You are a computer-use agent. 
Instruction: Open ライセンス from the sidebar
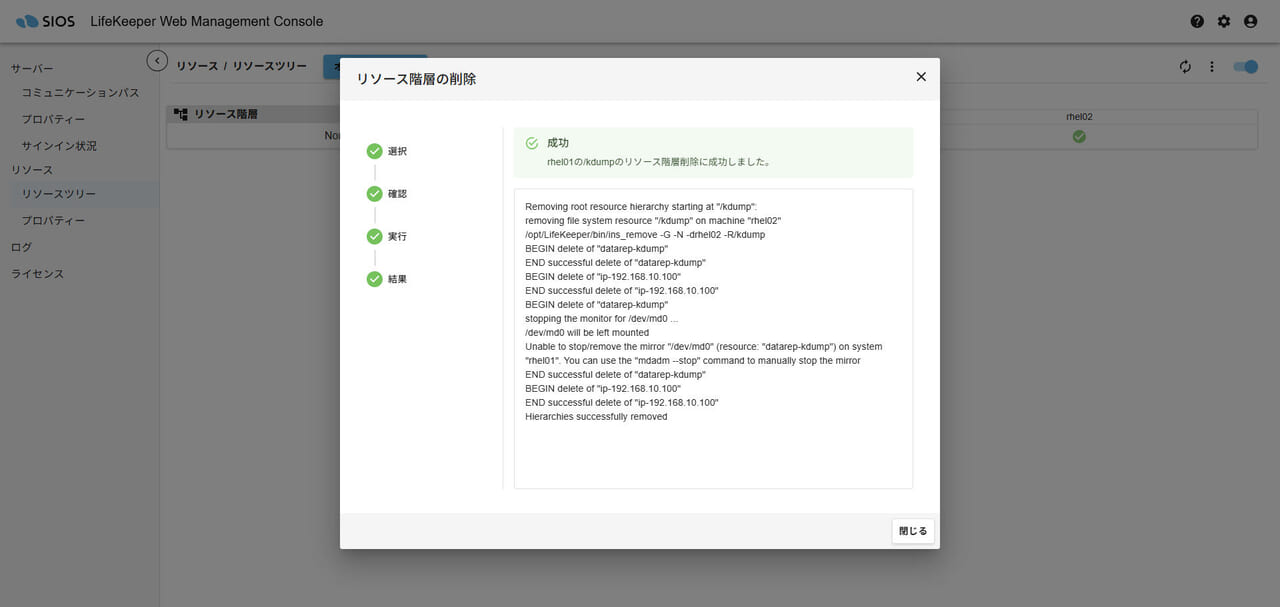pyautogui.click(x=37, y=274)
